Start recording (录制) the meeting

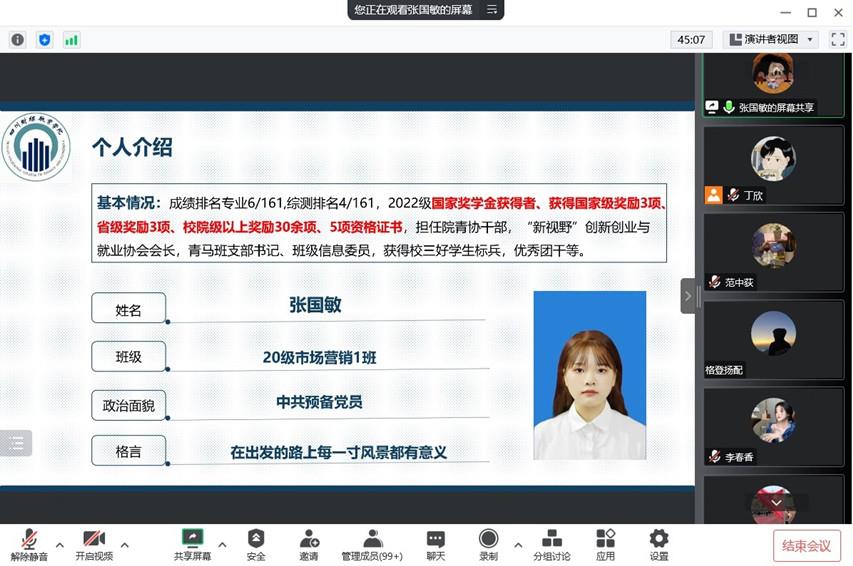[488, 545]
